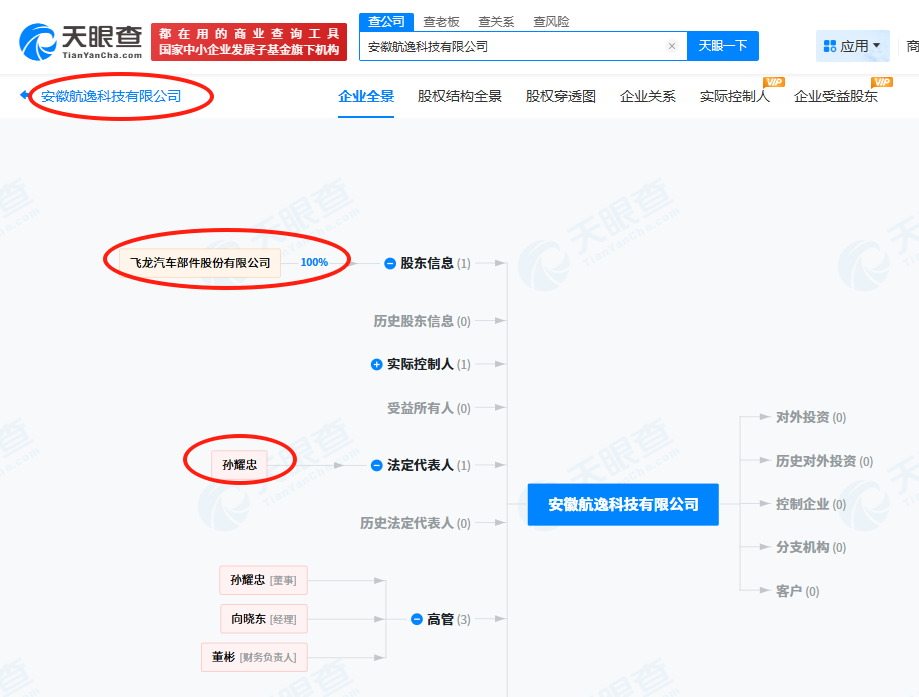Image resolution: width=919 pixels, height=697 pixels.
Task: Open executive 董彬 [财务负责人] node
Action: [x=254, y=657]
